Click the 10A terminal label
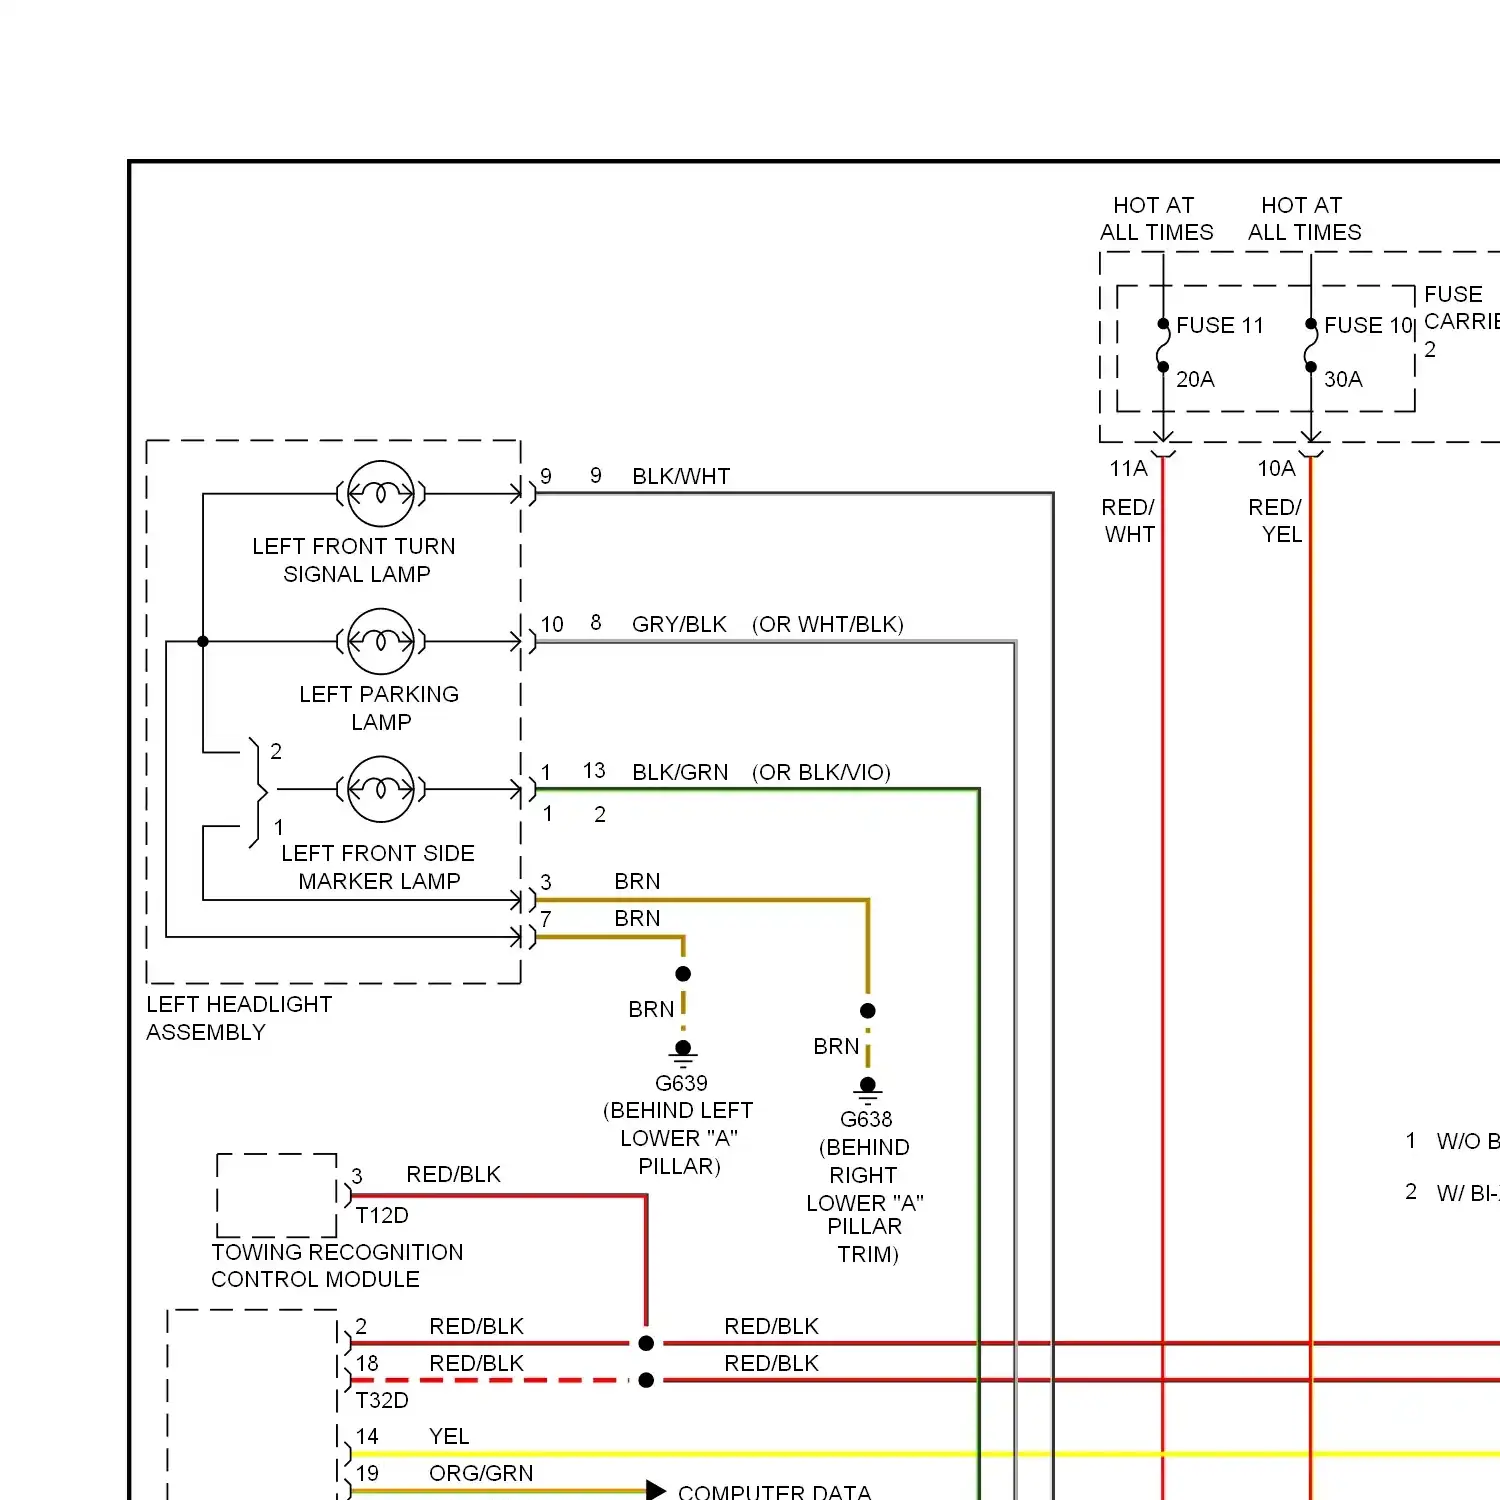 (1276, 469)
